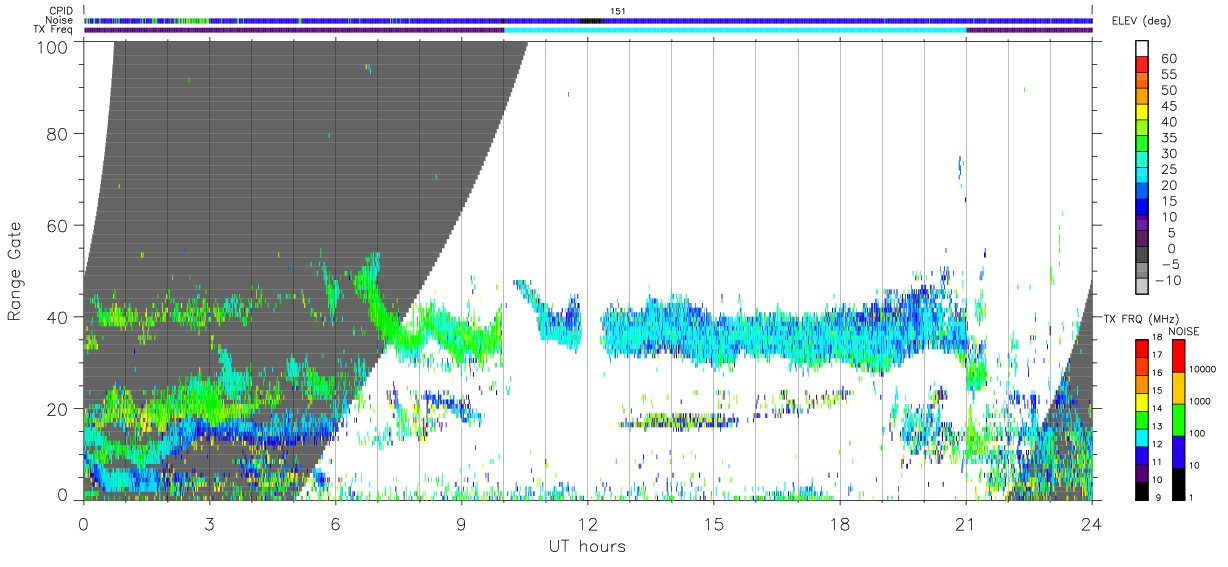
Task: Click elevation legend value 55
Action: click(x=1168, y=75)
